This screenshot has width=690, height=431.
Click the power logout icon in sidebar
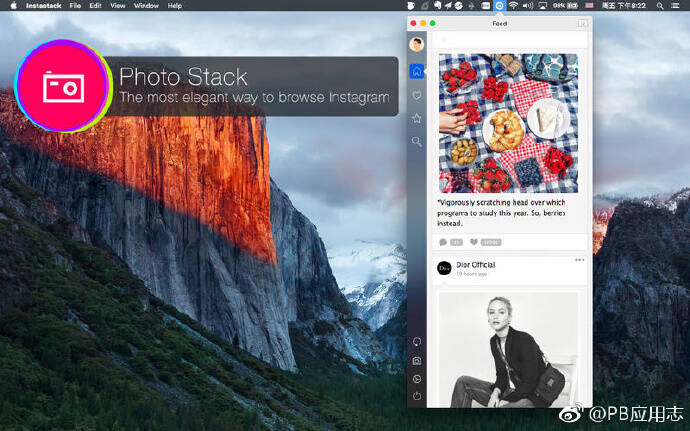pyautogui.click(x=417, y=396)
